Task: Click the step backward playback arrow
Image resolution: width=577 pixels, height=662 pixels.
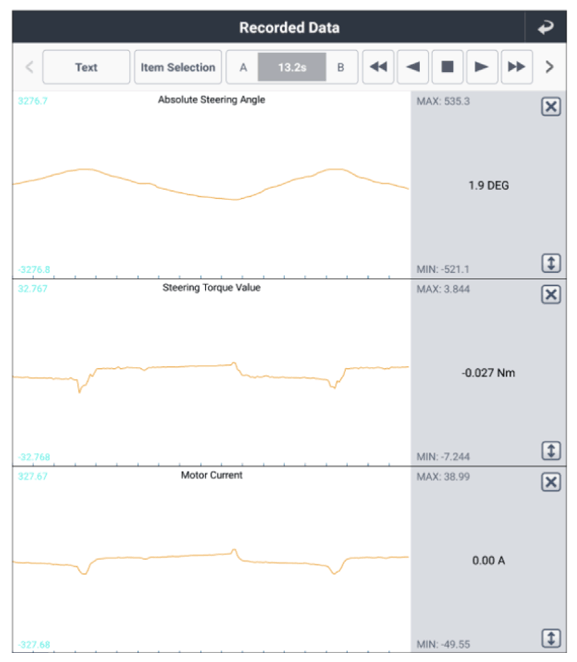Action: [x=413, y=67]
